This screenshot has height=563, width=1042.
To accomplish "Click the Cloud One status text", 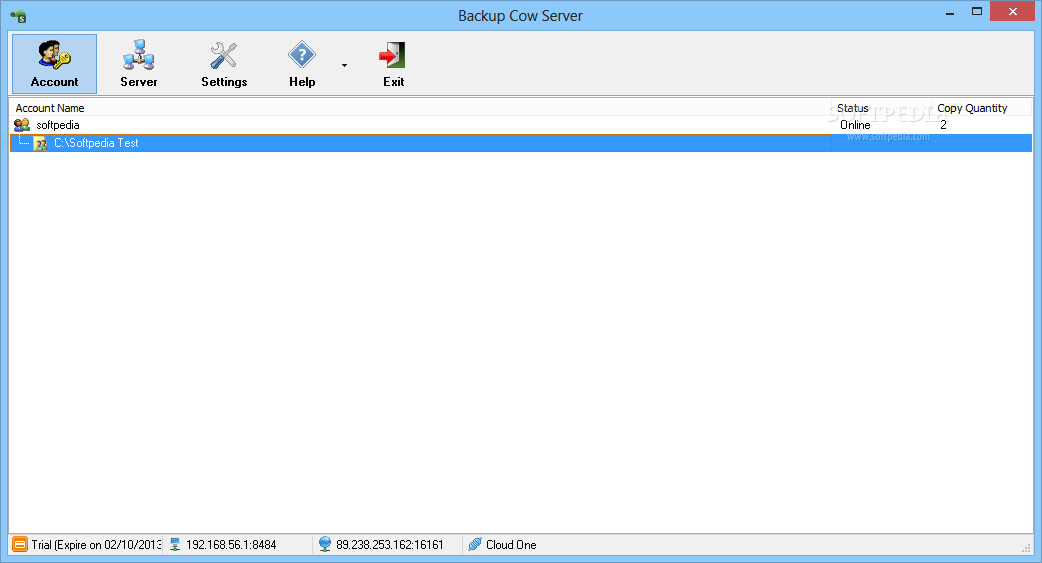I will click(511, 544).
